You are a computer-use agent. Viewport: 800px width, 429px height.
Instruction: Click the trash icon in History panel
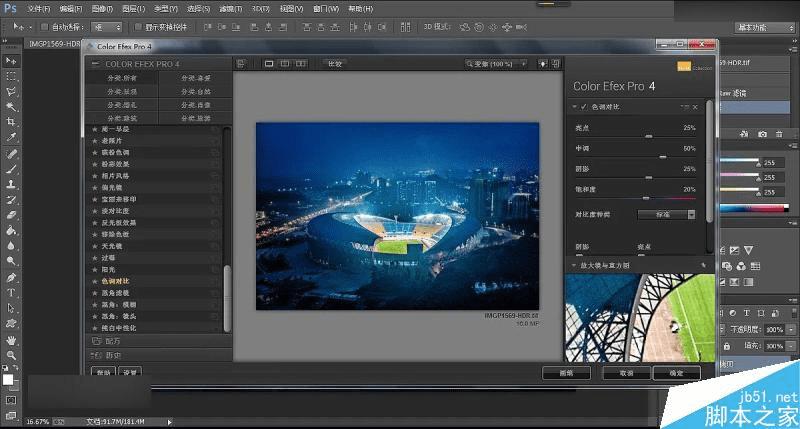tap(779, 134)
